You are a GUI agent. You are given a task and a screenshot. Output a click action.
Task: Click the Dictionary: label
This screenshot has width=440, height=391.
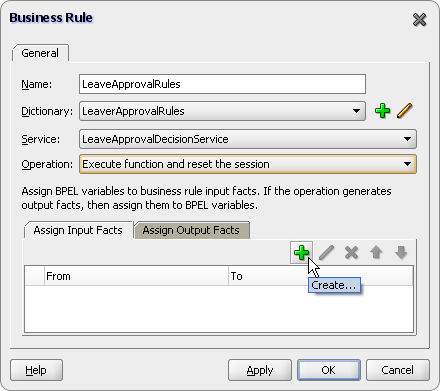pyautogui.click(x=47, y=111)
